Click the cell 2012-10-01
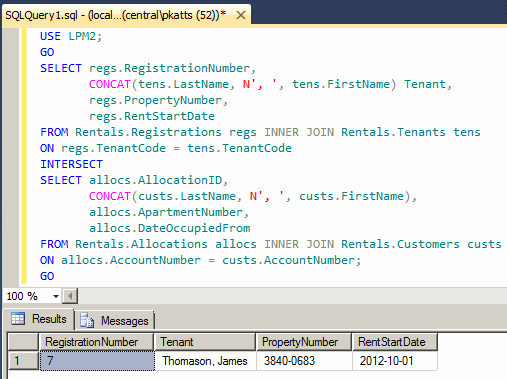The width and height of the screenshot is (507, 379). pos(395,361)
